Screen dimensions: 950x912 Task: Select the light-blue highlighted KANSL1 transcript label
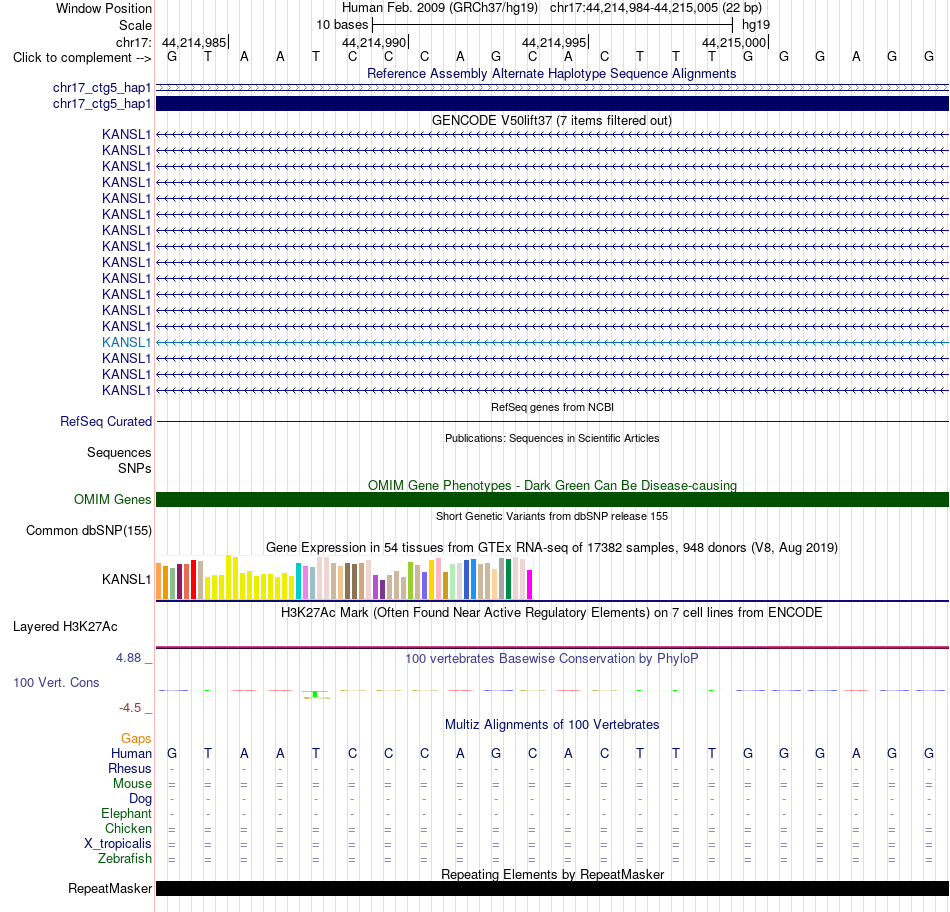(x=126, y=342)
